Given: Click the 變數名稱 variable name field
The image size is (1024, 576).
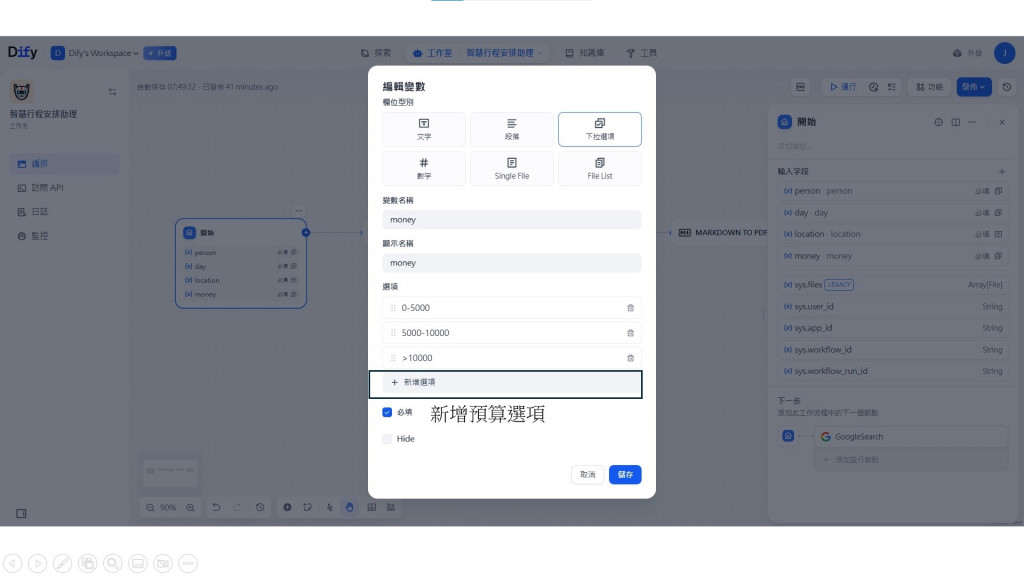Looking at the screenshot, I should click(x=511, y=219).
